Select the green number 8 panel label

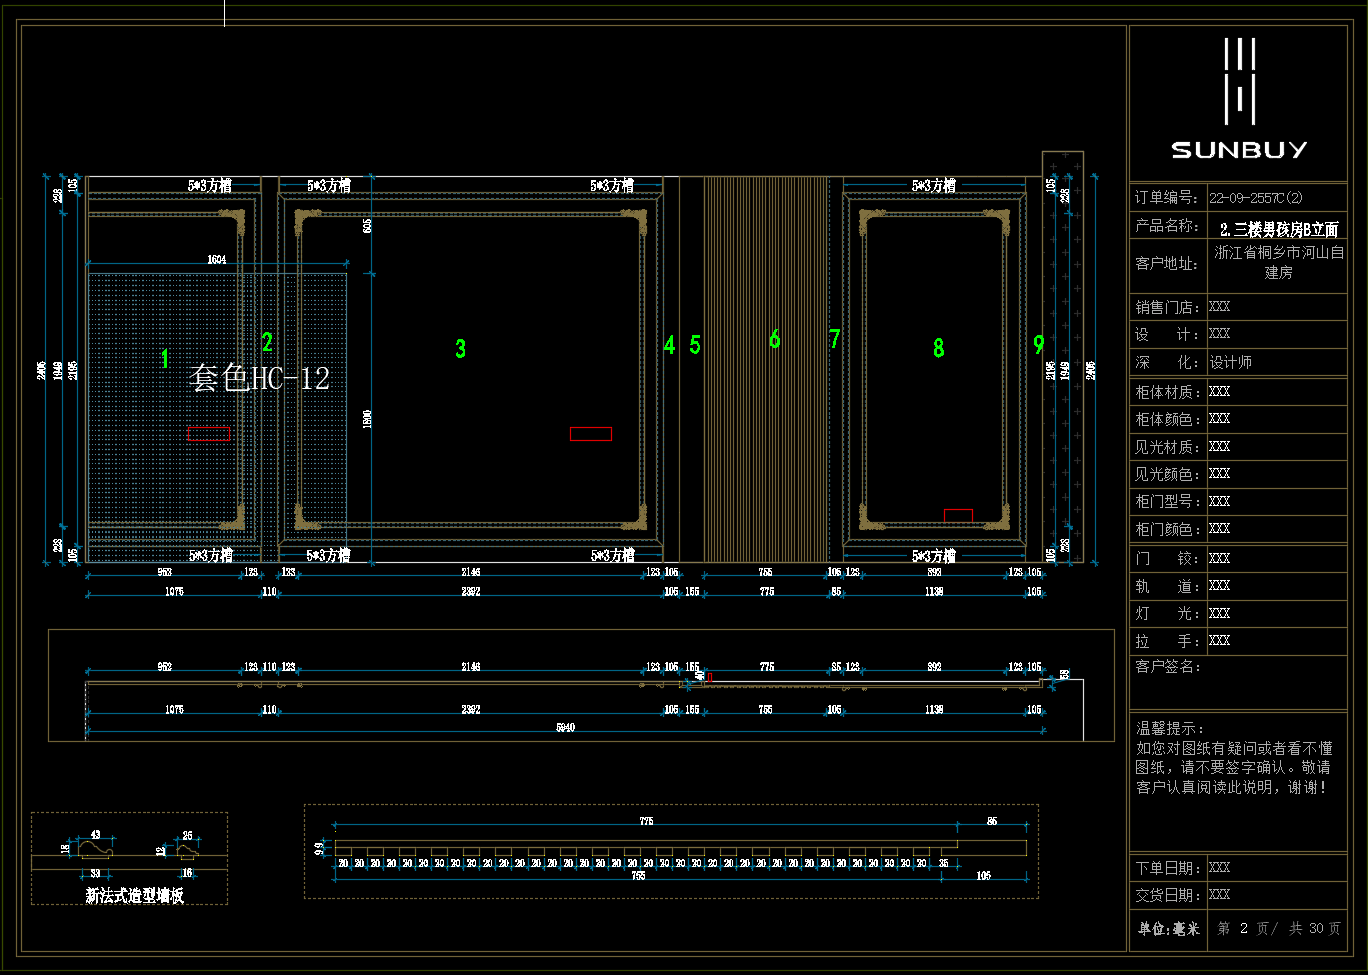[938, 348]
